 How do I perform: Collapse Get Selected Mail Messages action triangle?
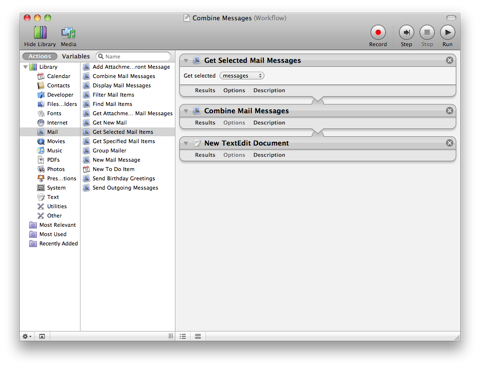click(186, 61)
